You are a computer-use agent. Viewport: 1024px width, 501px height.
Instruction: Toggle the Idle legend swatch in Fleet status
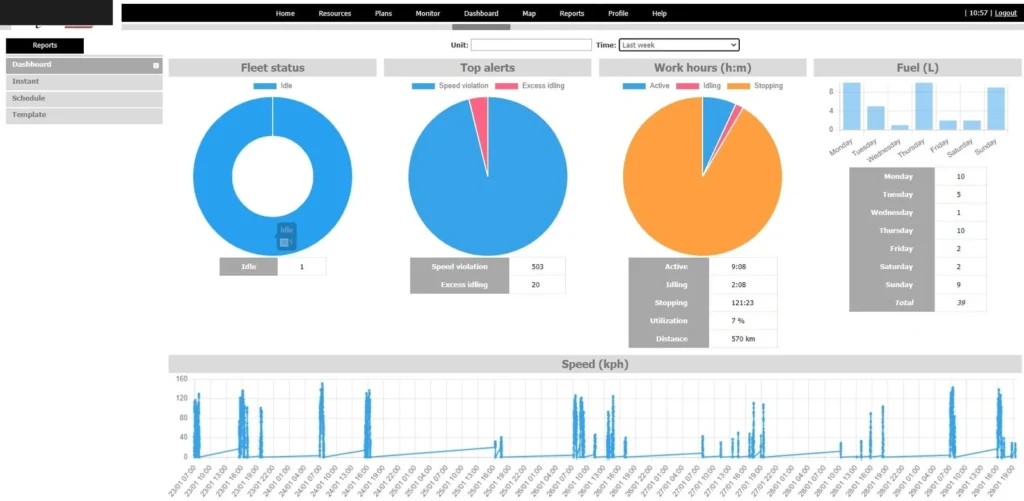[265, 86]
